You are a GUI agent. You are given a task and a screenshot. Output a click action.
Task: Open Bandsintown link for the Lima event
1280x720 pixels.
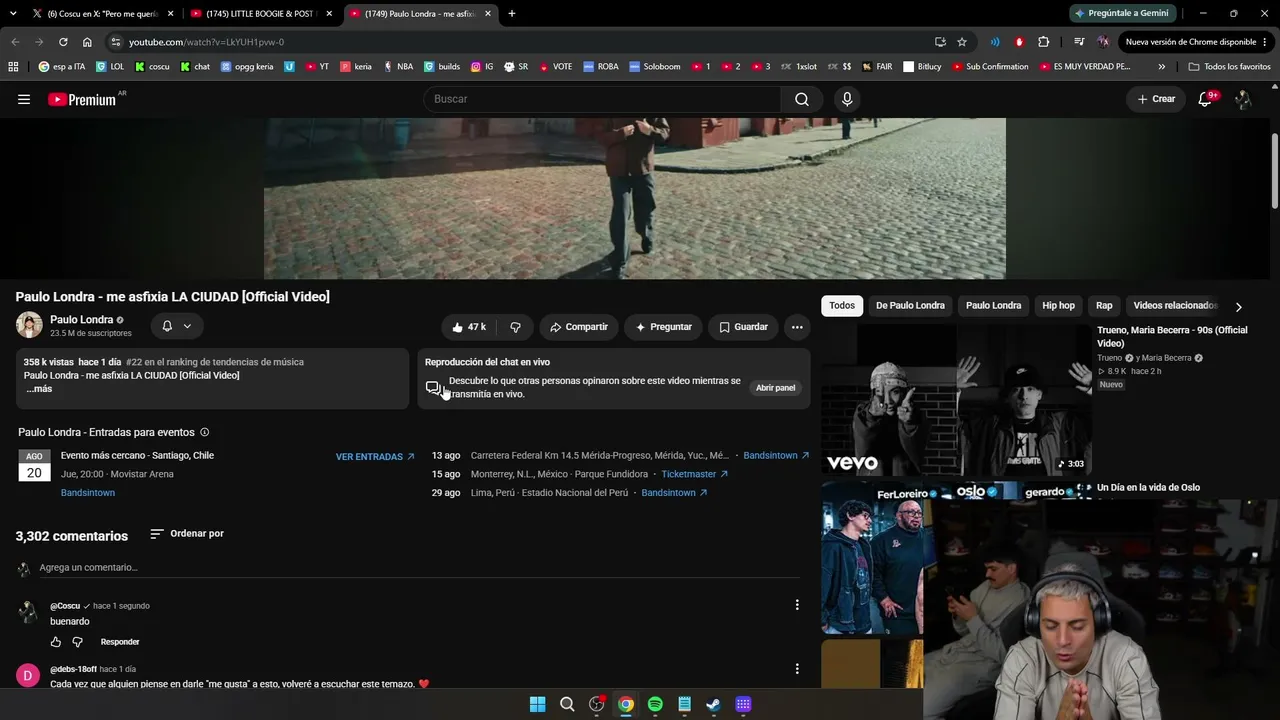pyautogui.click(x=674, y=493)
